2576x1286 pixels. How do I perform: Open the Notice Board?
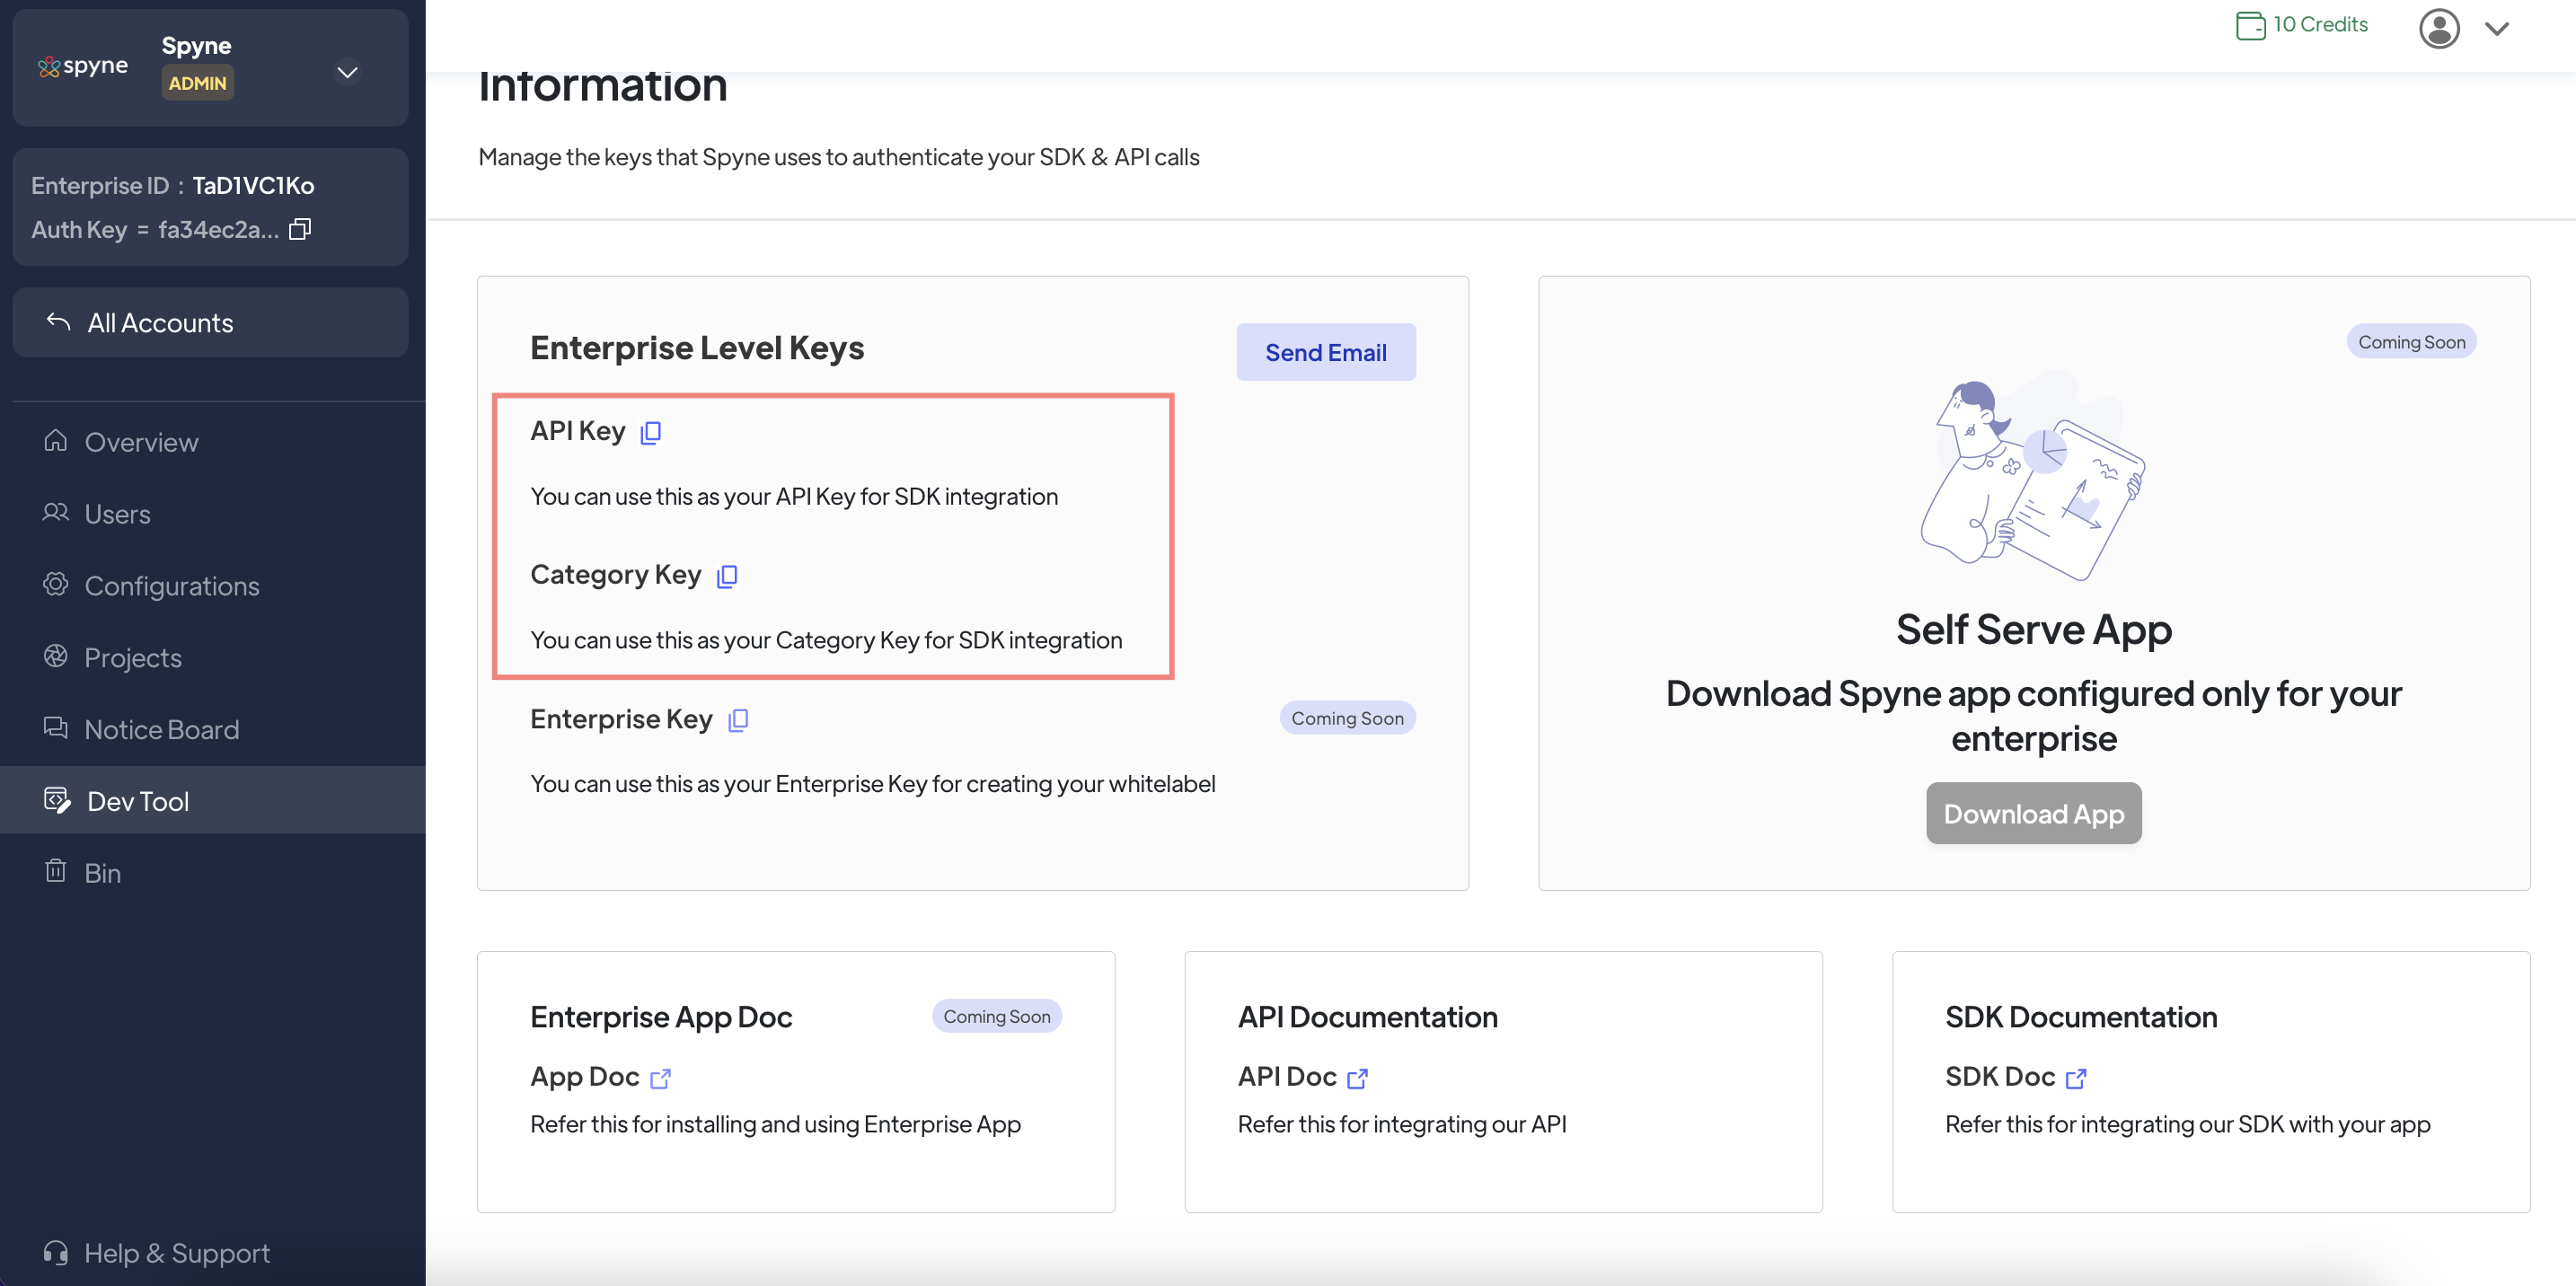coord(161,730)
